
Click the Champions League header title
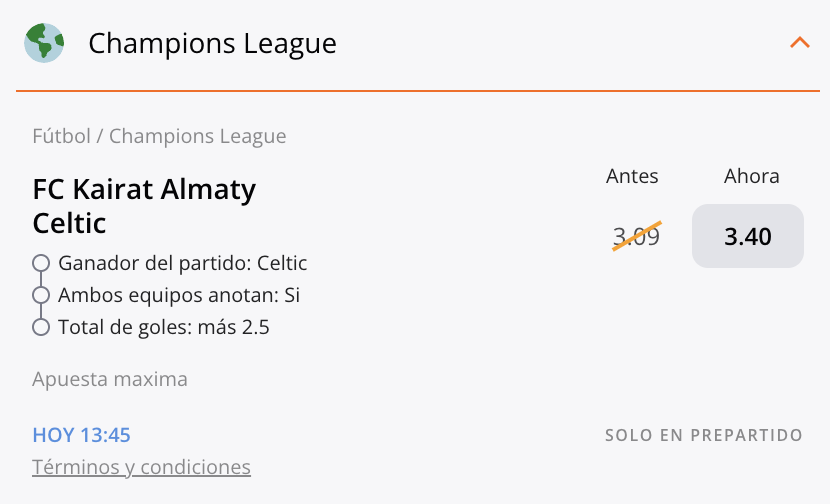click(x=212, y=44)
